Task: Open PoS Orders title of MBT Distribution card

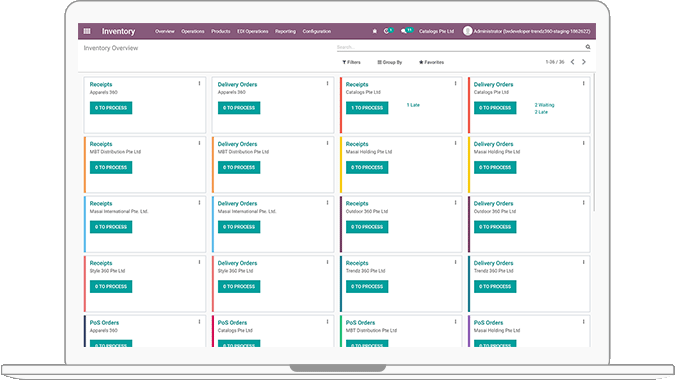Action: (360, 322)
